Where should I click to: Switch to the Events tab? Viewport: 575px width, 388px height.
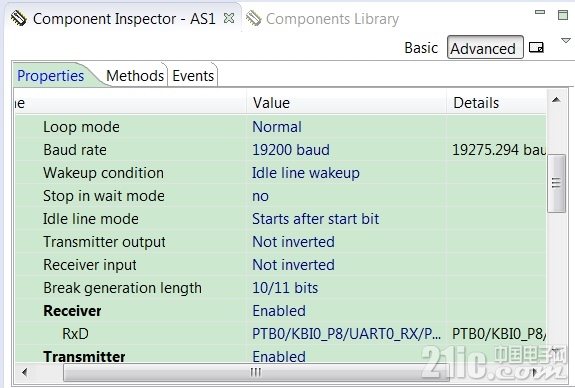tap(193, 76)
